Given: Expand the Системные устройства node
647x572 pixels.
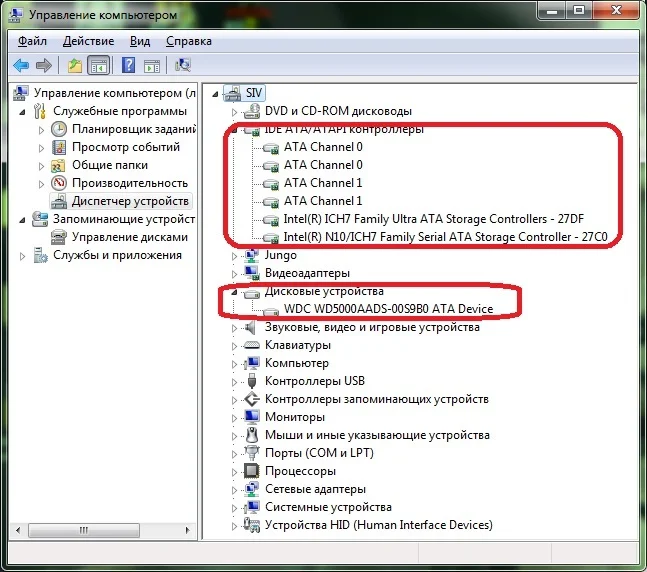Looking at the screenshot, I should tap(234, 508).
